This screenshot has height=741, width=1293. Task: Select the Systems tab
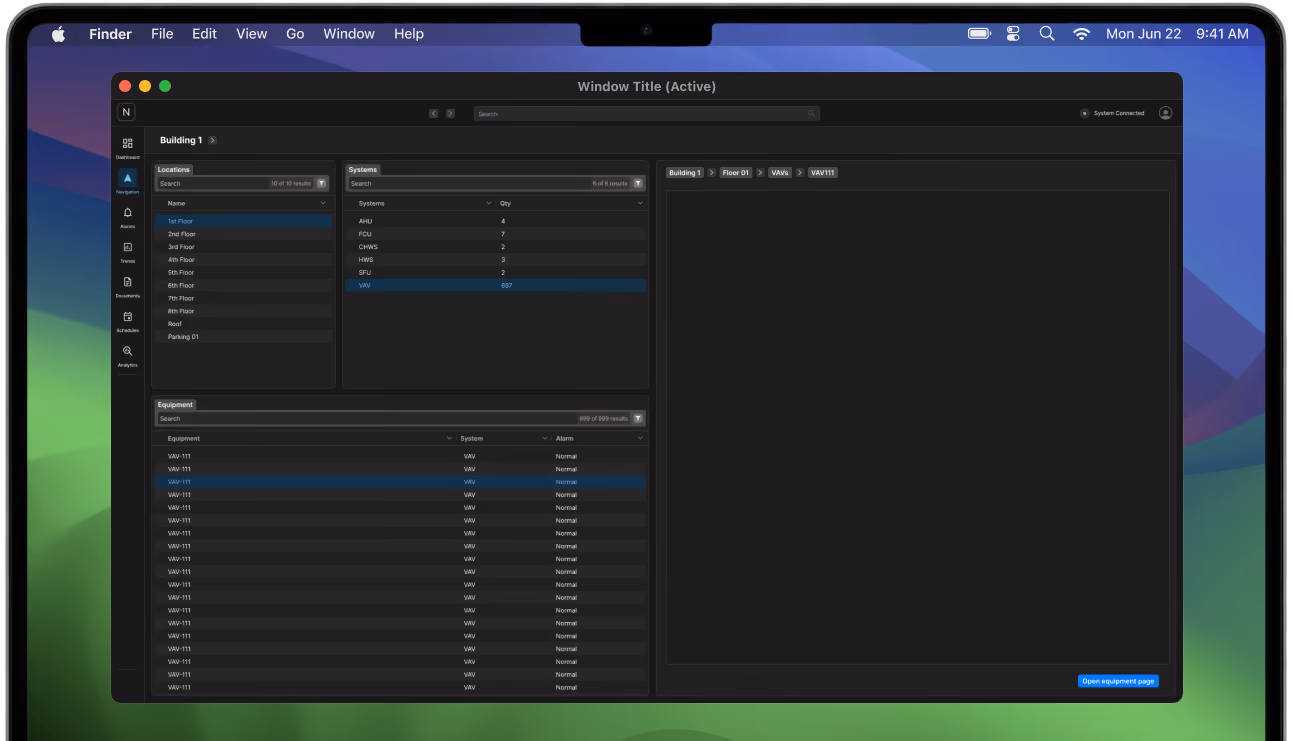[363, 169]
